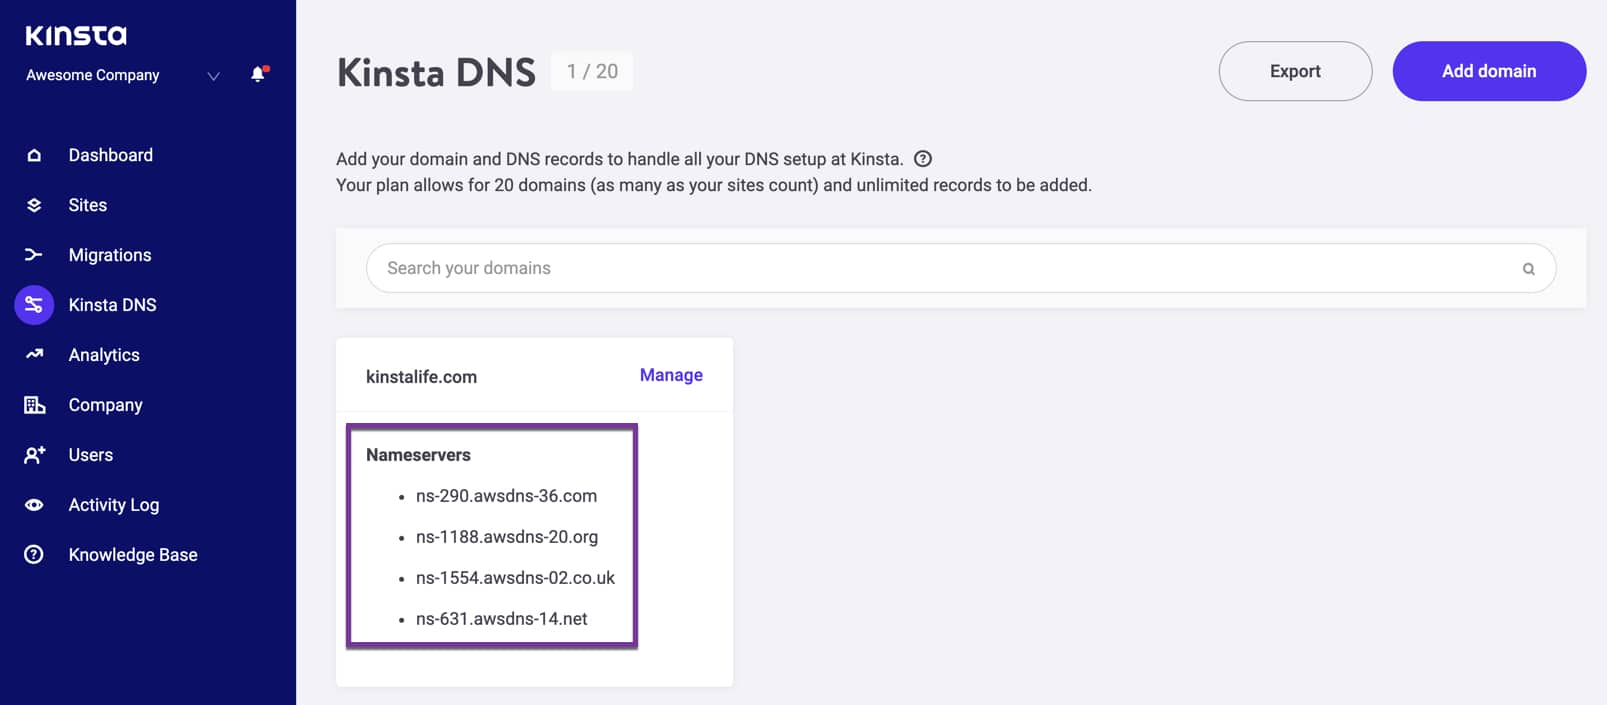The height and width of the screenshot is (705, 1607).
Task: Click the help icon beside the description
Action: click(x=923, y=159)
